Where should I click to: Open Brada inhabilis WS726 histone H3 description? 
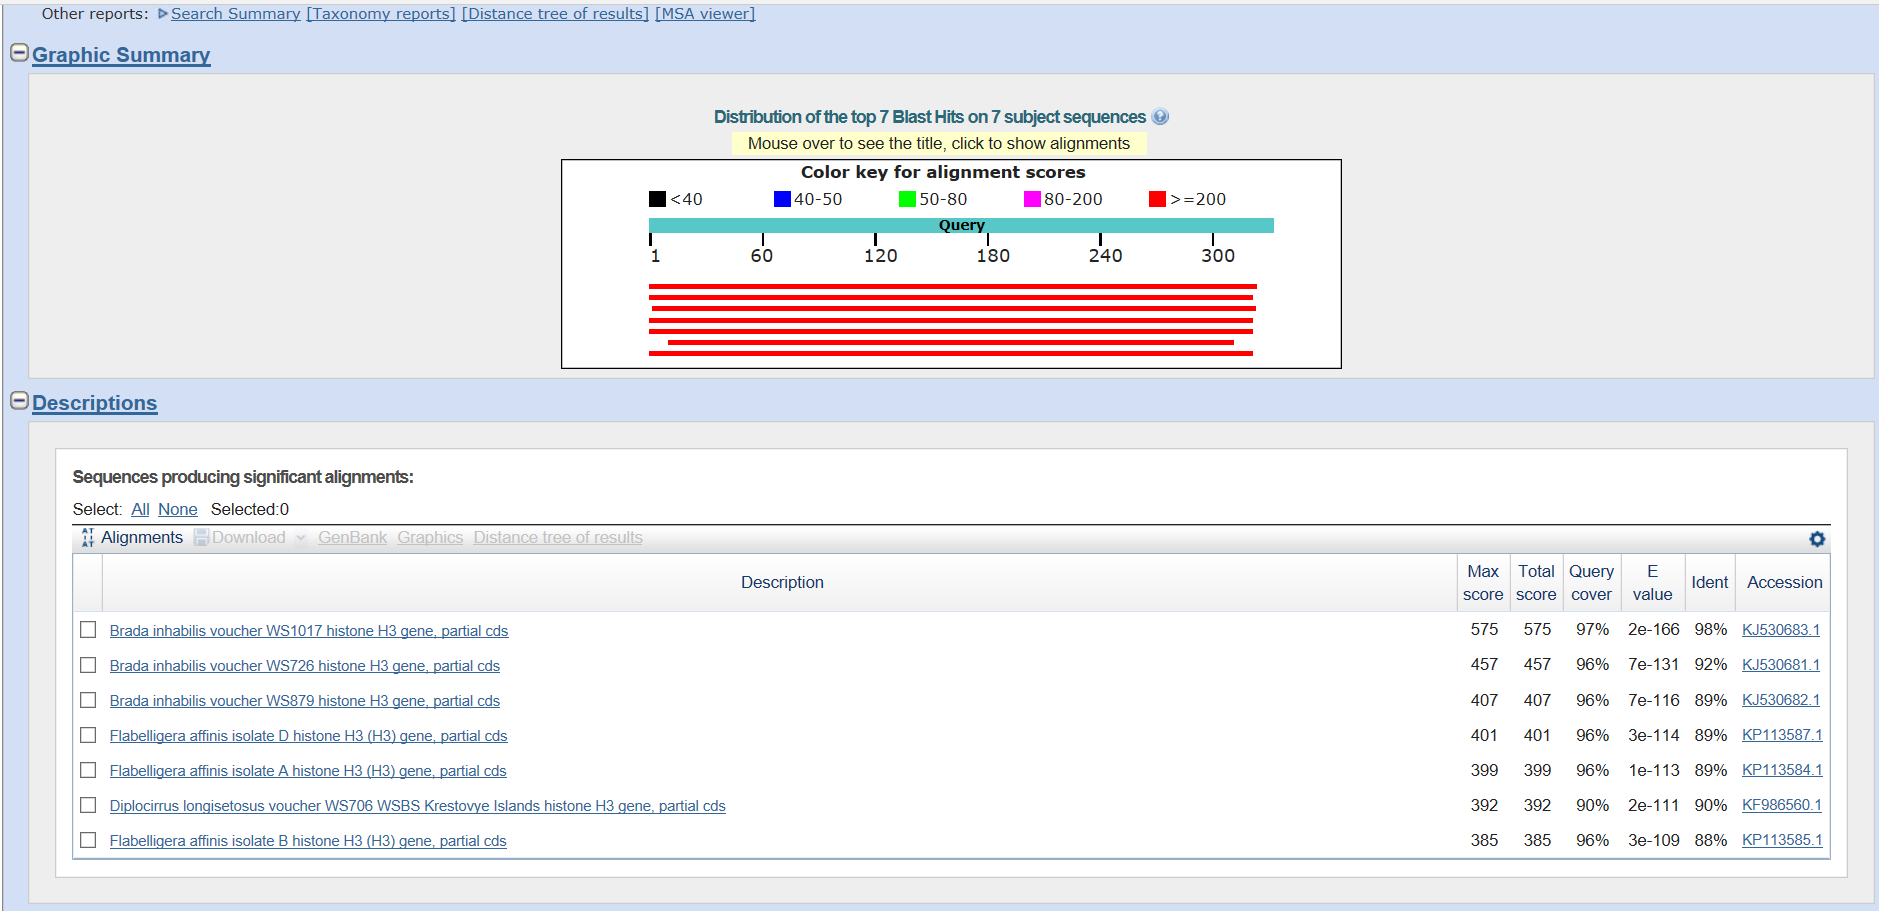304,666
